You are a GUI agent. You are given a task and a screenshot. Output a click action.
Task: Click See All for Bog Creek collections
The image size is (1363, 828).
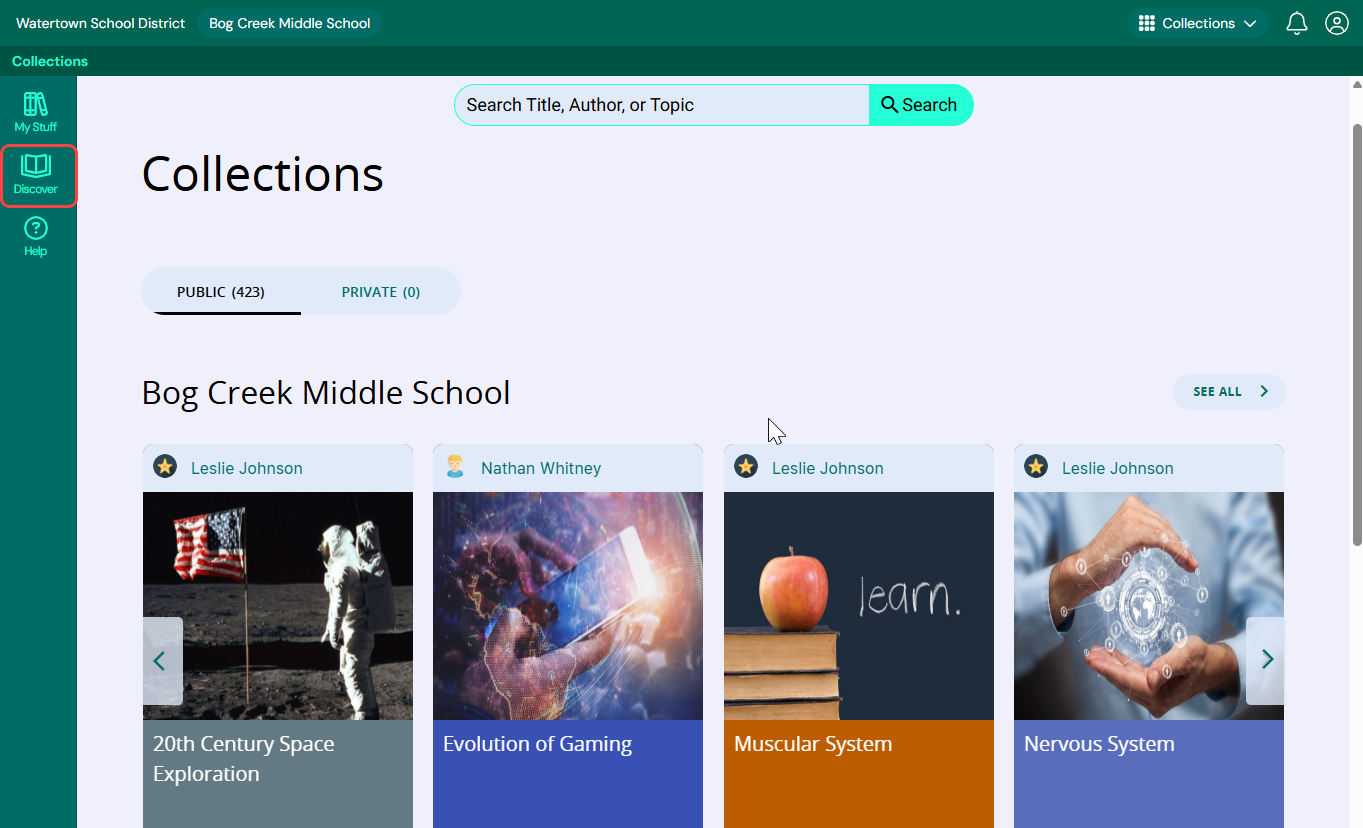click(1228, 392)
